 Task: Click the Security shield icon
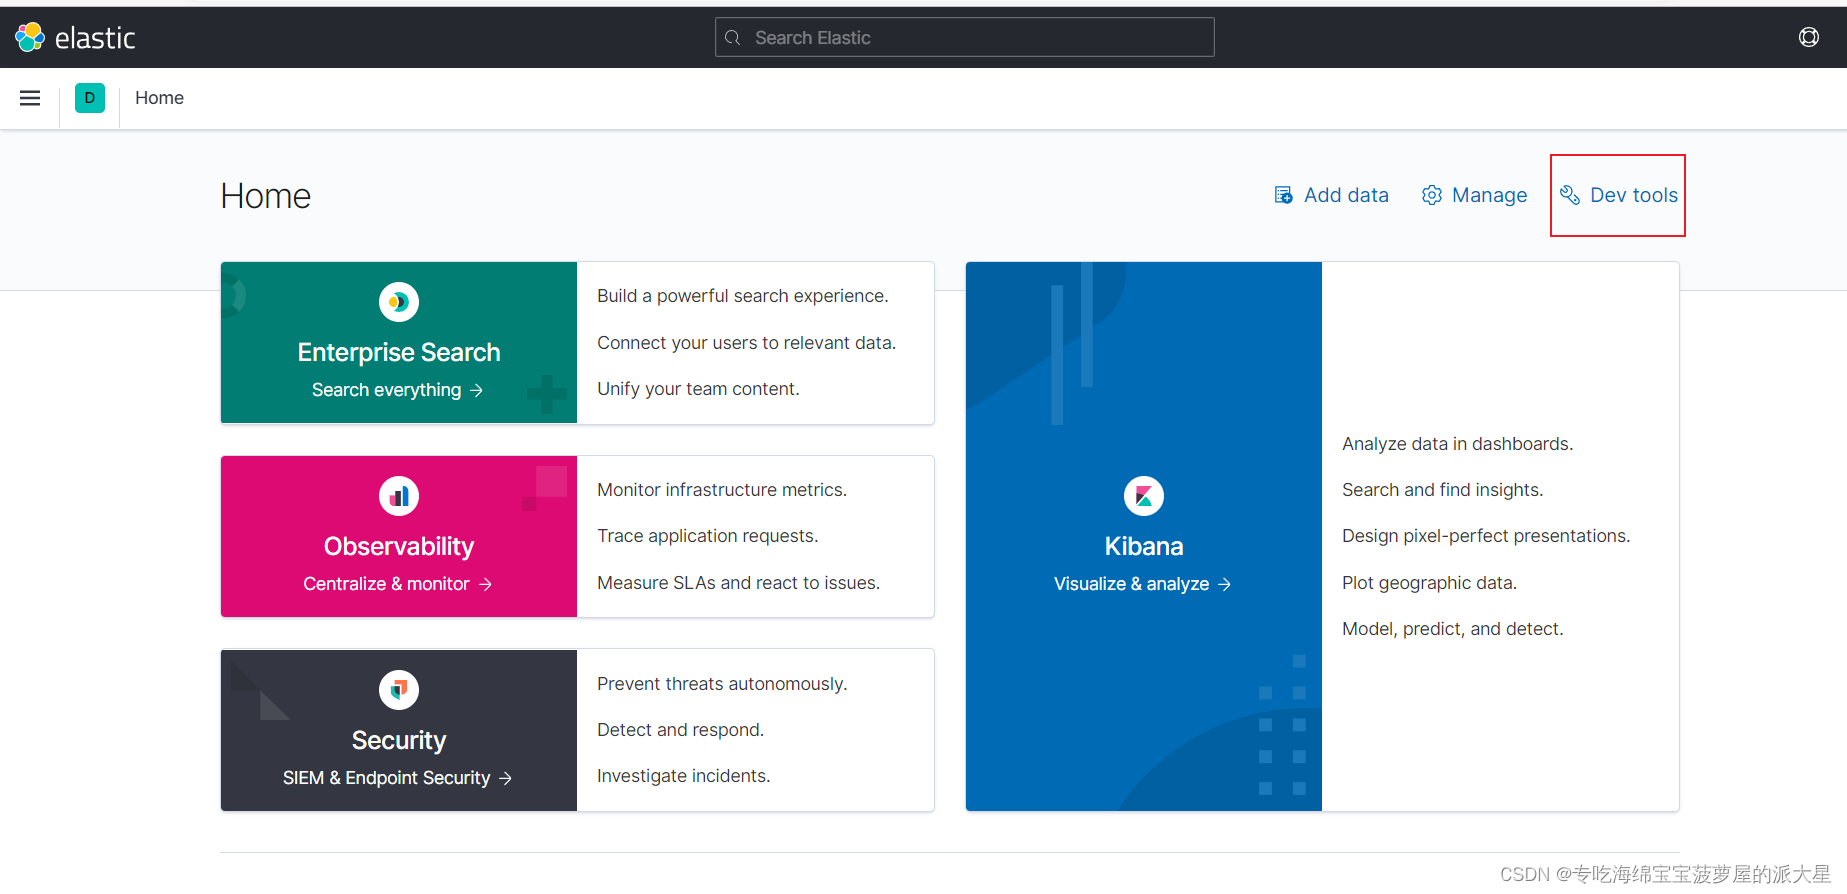[x=399, y=690]
